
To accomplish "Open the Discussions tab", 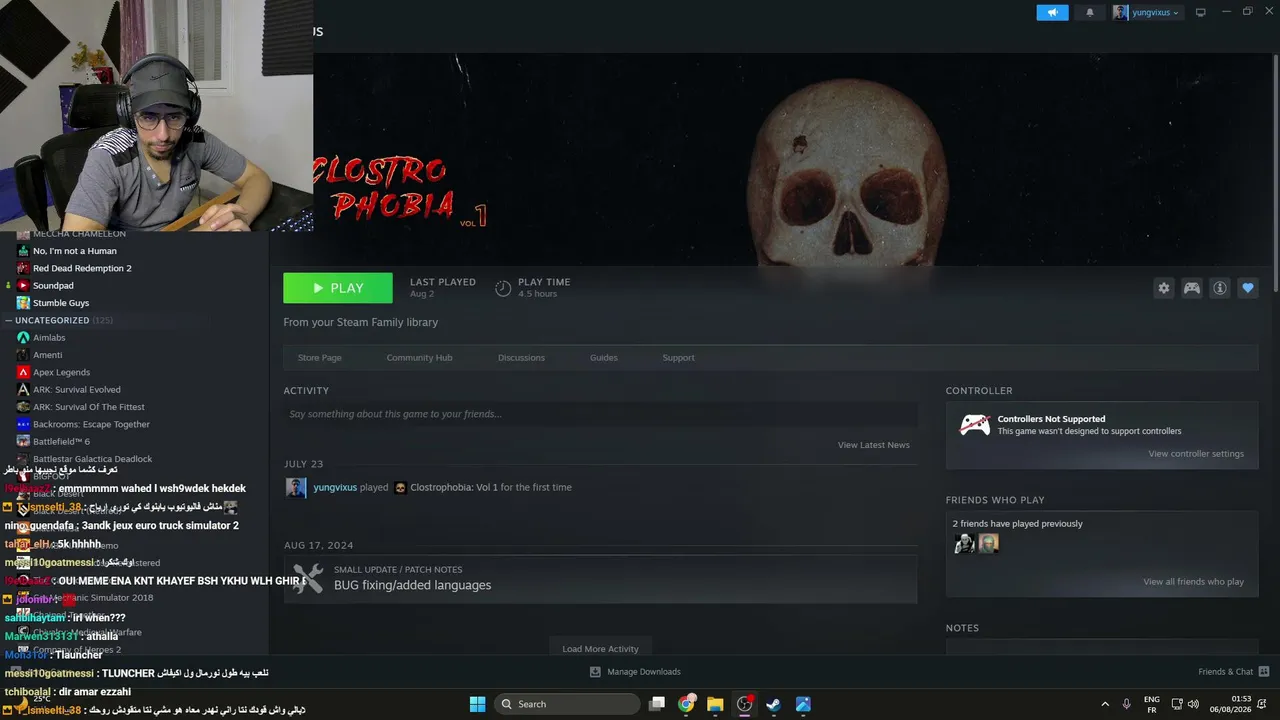I will click(521, 358).
